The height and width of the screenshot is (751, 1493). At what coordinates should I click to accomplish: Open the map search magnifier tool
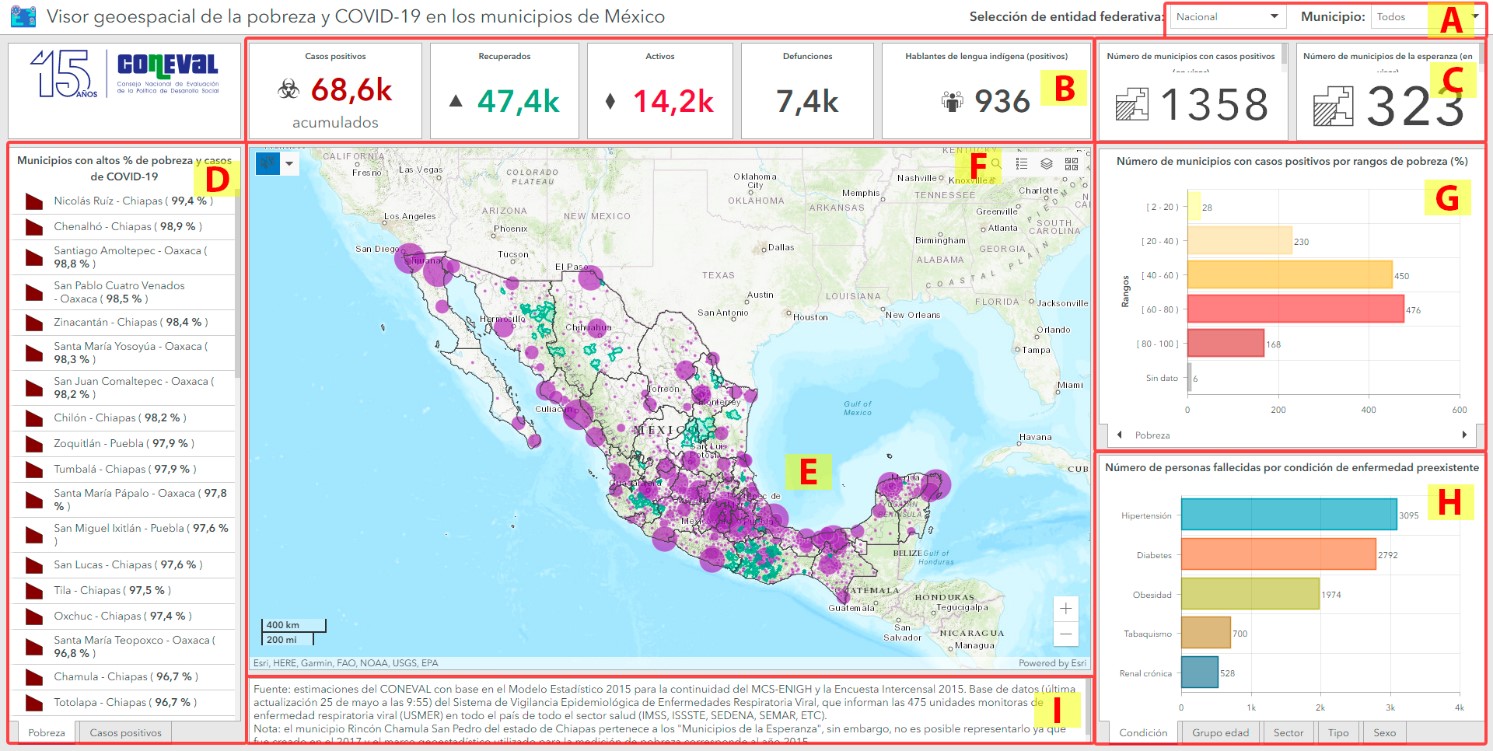997,163
